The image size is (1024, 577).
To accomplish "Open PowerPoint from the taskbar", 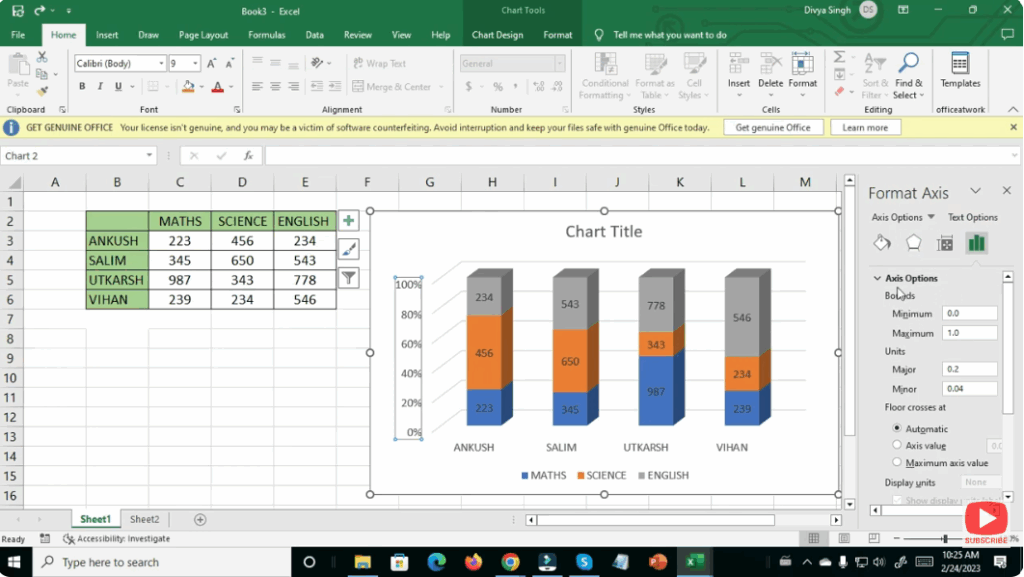I will pyautogui.click(x=657, y=562).
